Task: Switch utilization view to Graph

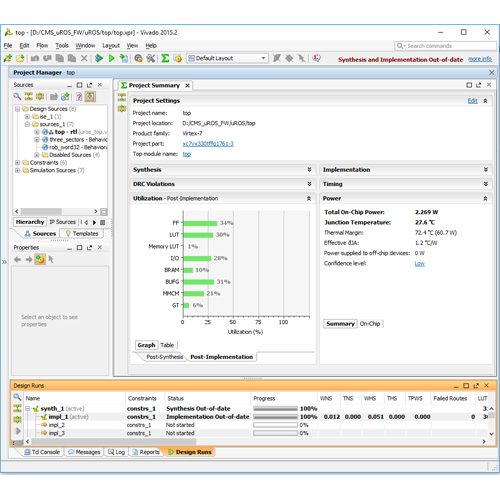Action: (x=146, y=345)
